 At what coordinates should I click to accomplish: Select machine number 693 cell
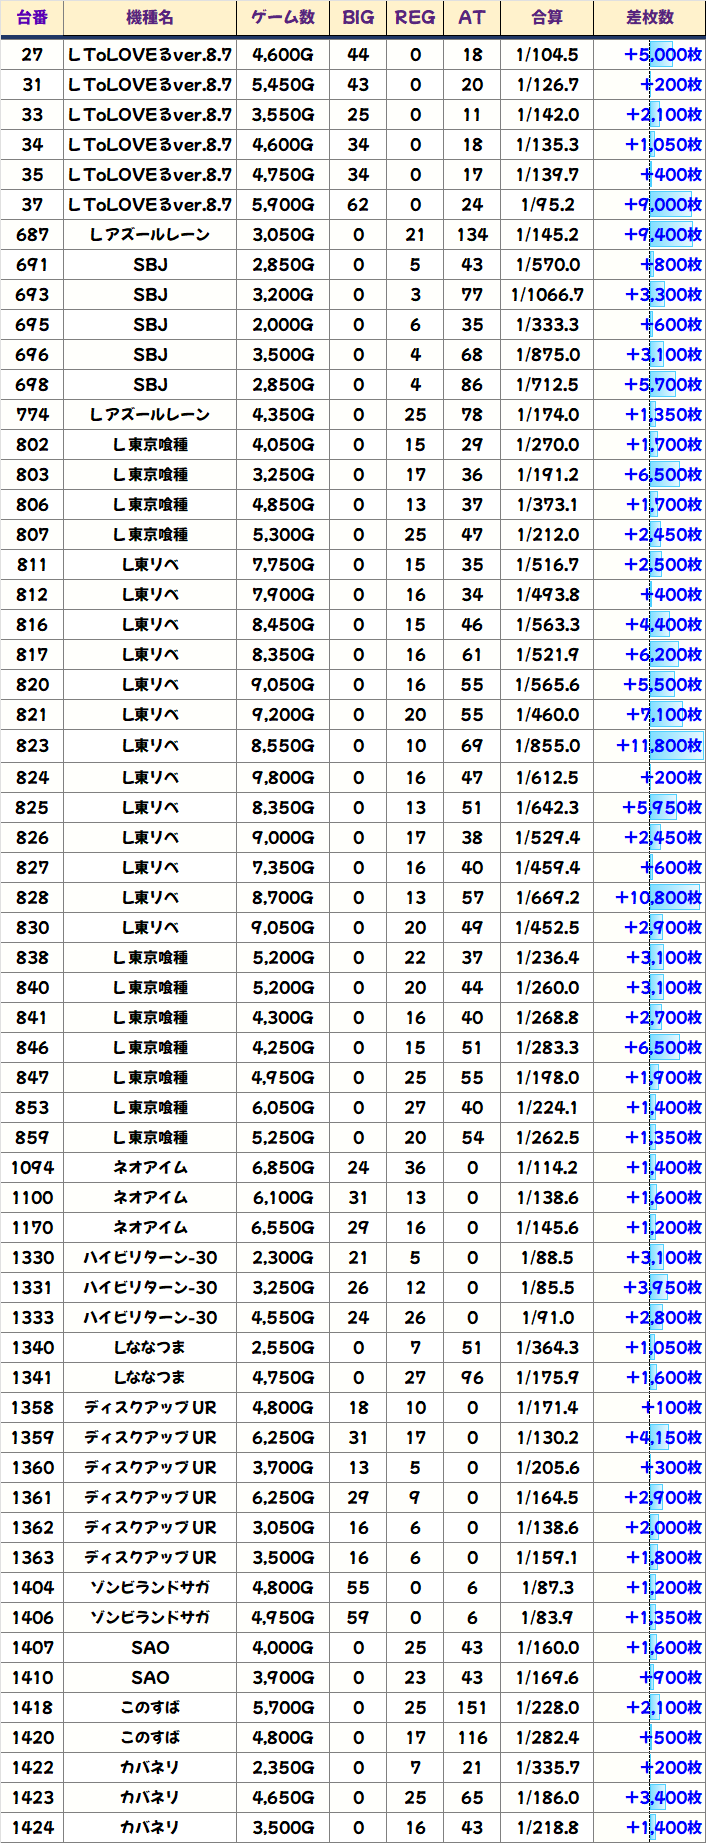(32, 295)
